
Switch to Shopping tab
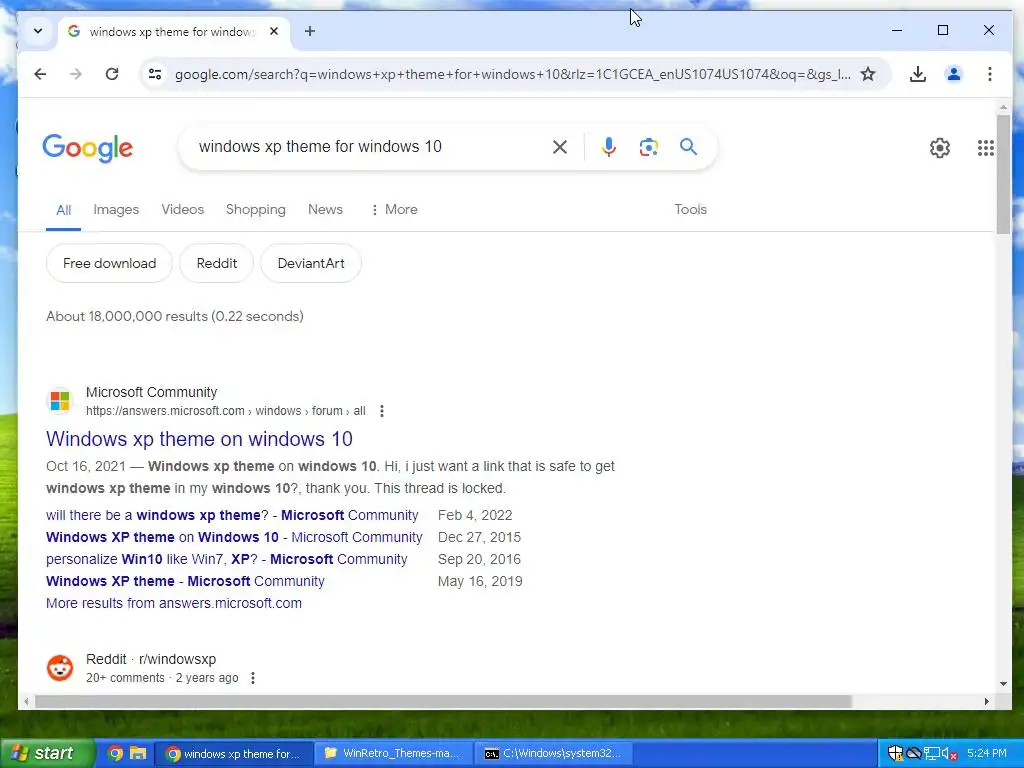[256, 210]
